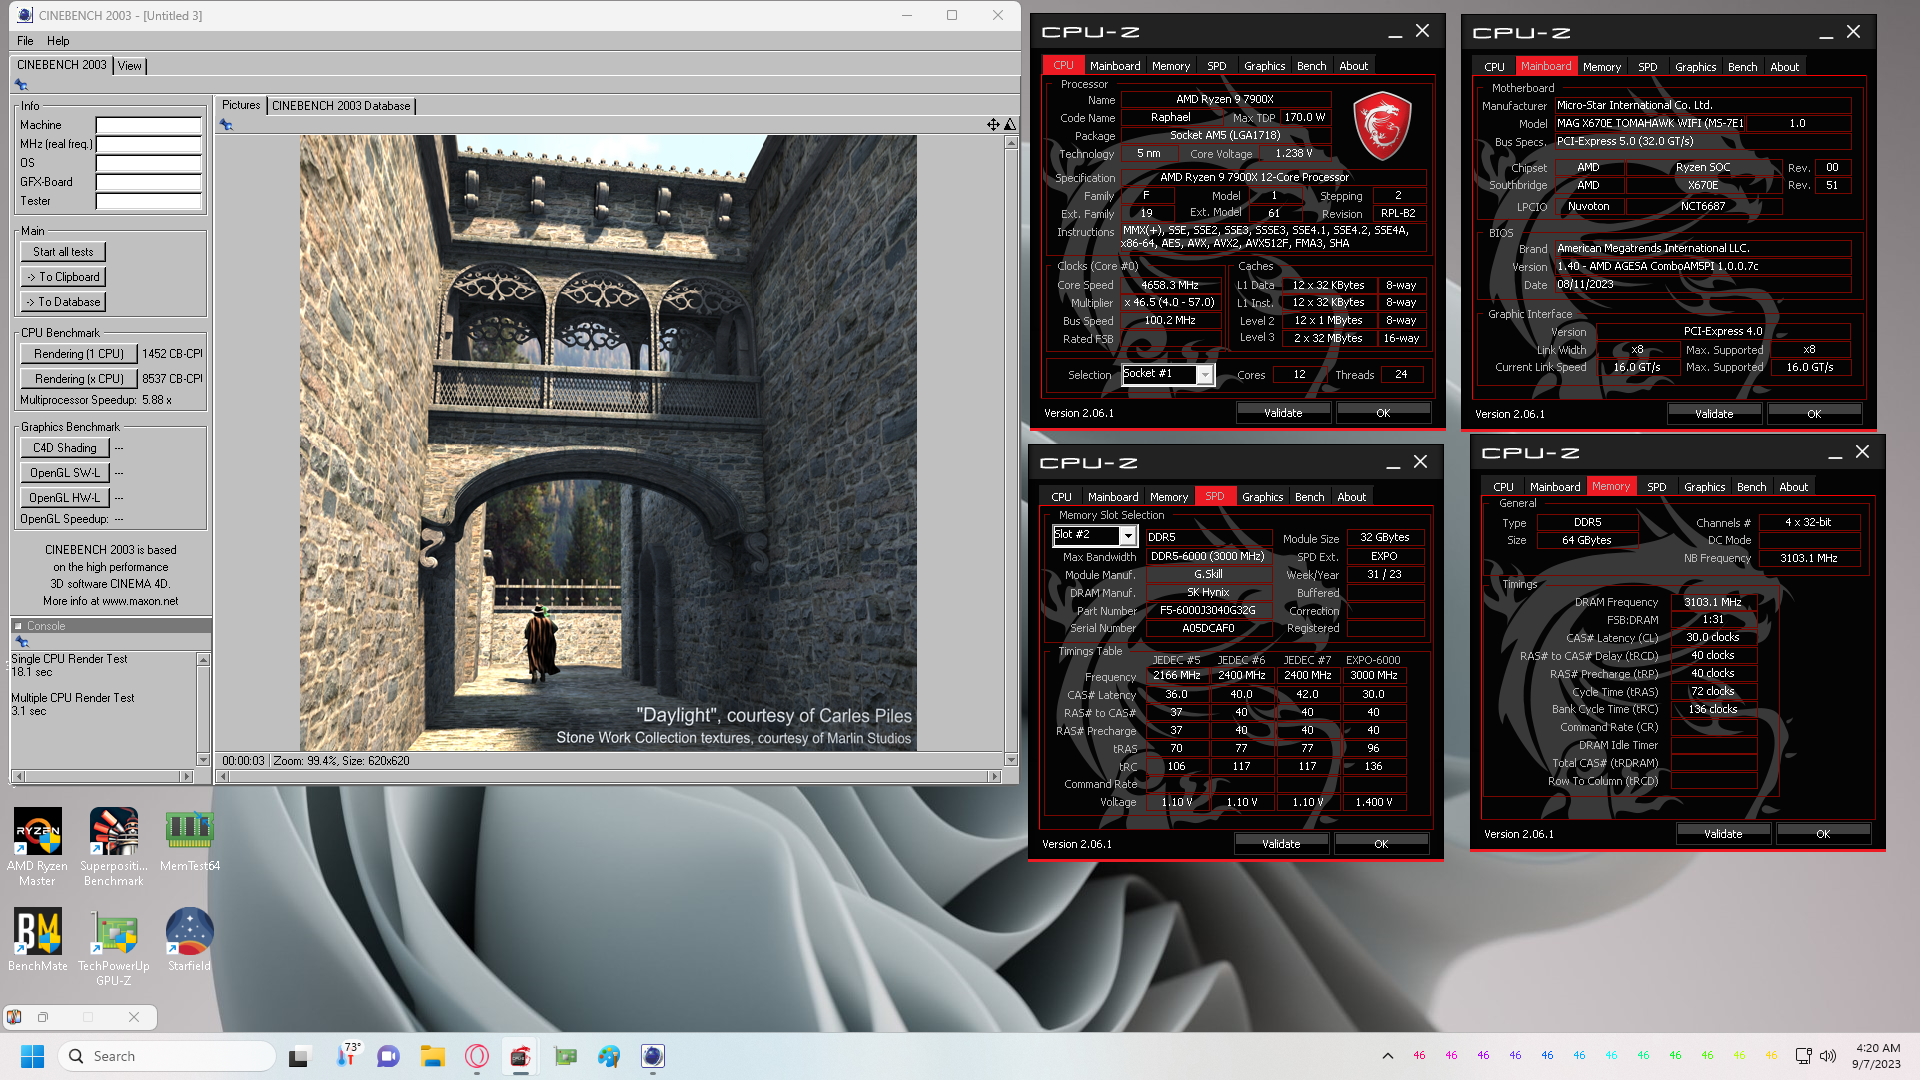This screenshot has width=1920, height=1080.
Task: Click the volume icon in system tray
Action: point(1828,1056)
